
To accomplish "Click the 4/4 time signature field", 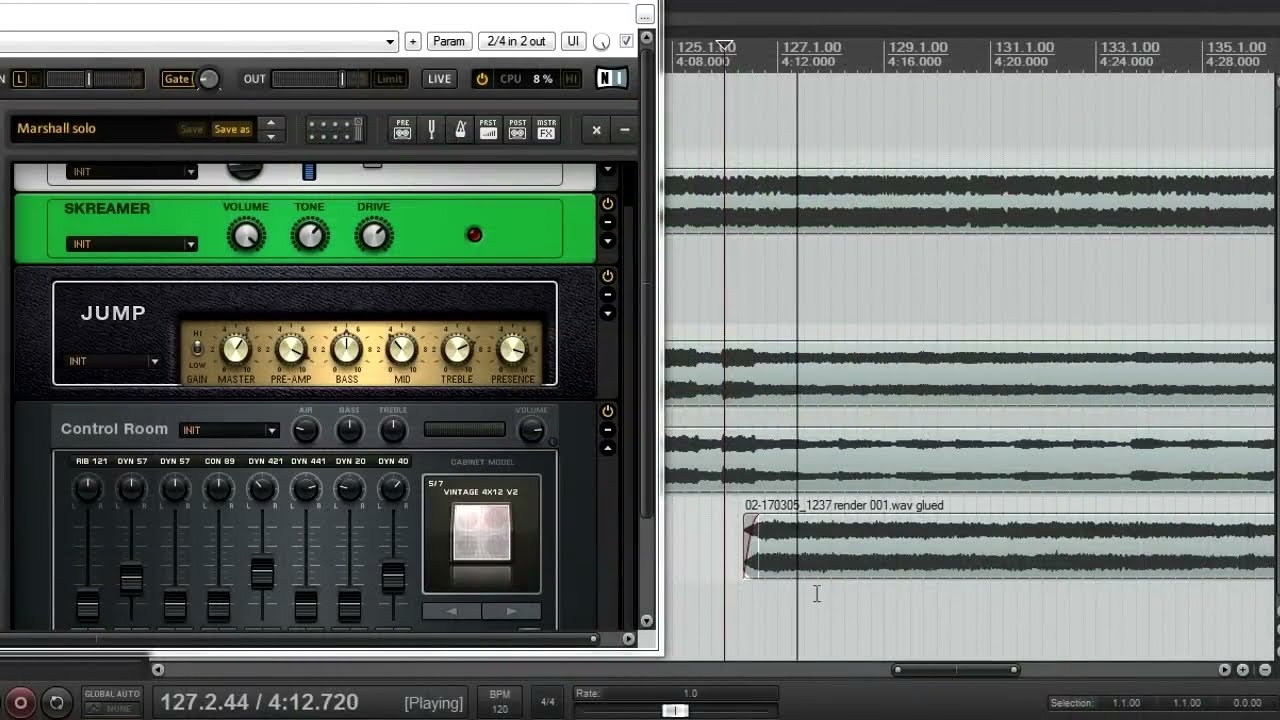I will click(547, 702).
